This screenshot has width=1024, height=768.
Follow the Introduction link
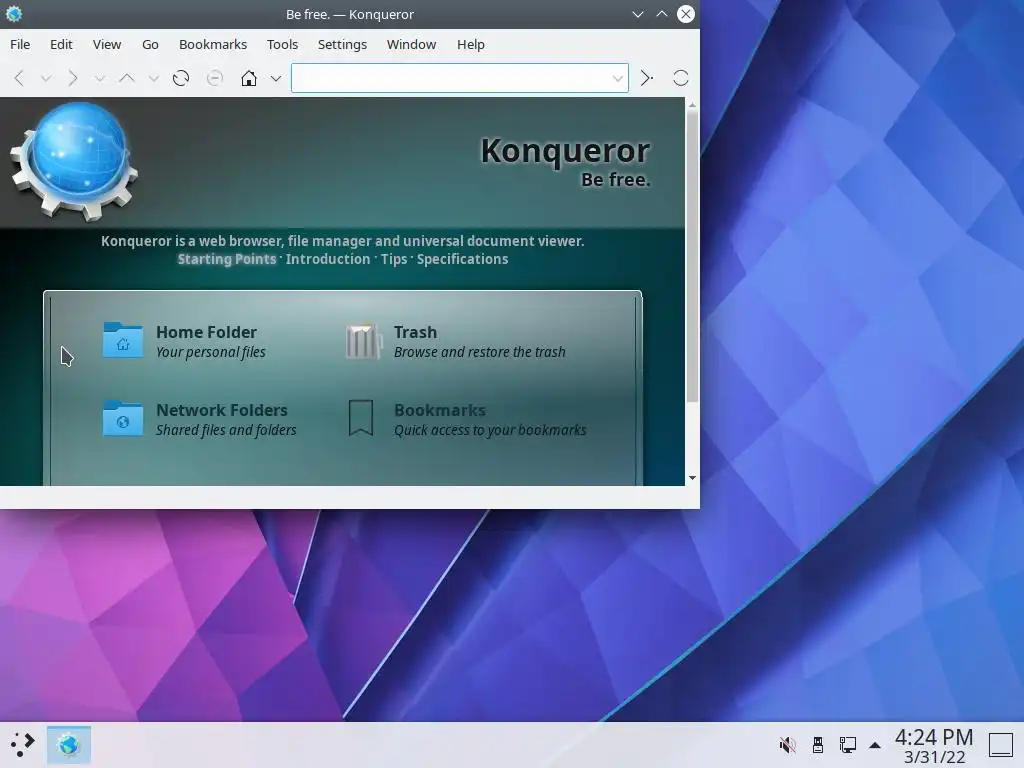pyautogui.click(x=328, y=259)
